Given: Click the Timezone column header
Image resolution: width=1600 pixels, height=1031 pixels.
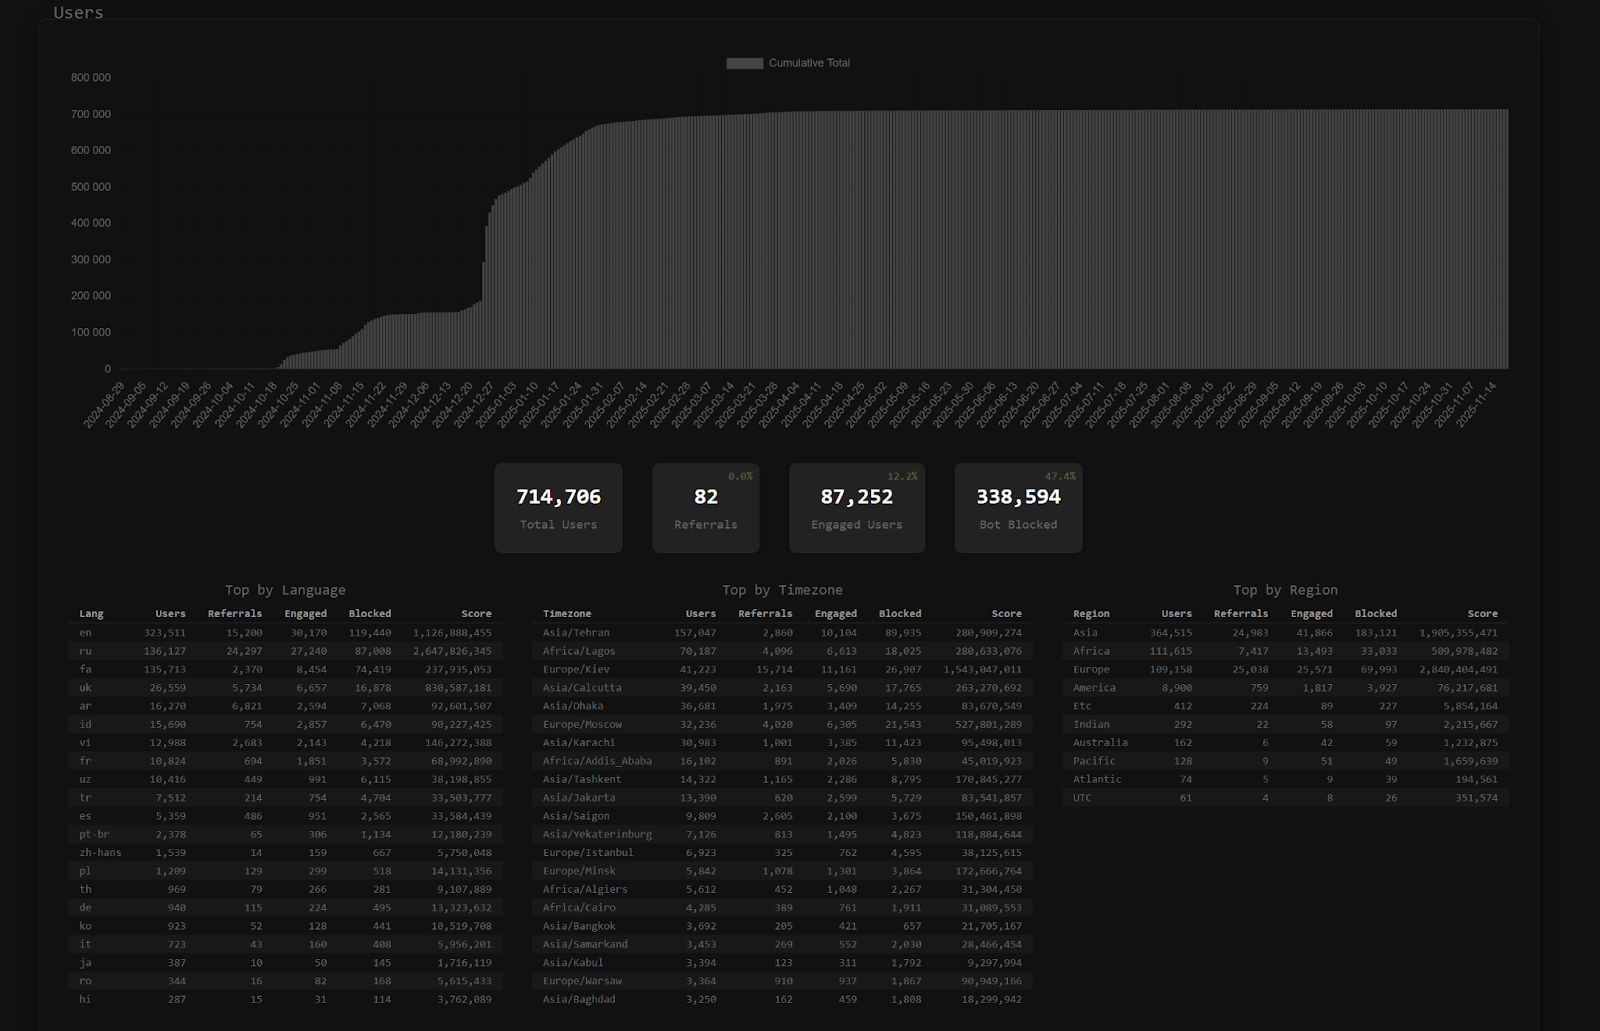Looking at the screenshot, I should (566, 614).
